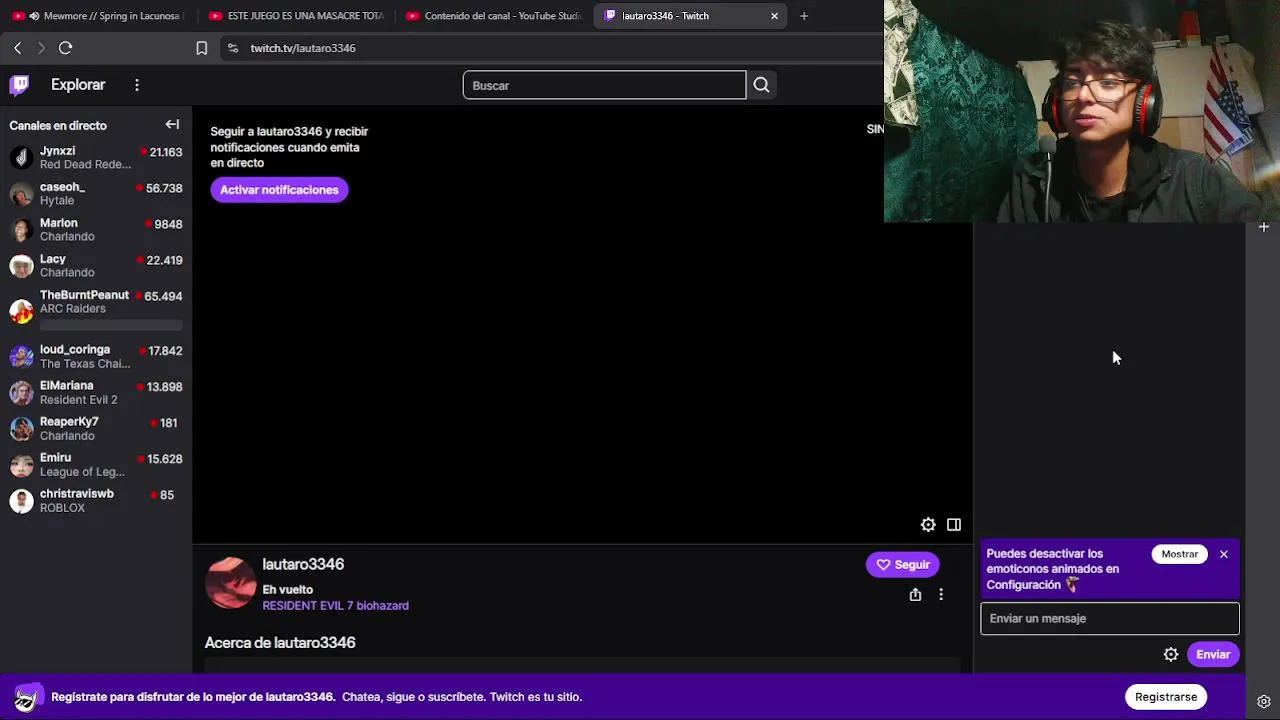Open loud_coringa channel in sidebar
Viewport: 1280px width, 720px height.
click(96, 357)
